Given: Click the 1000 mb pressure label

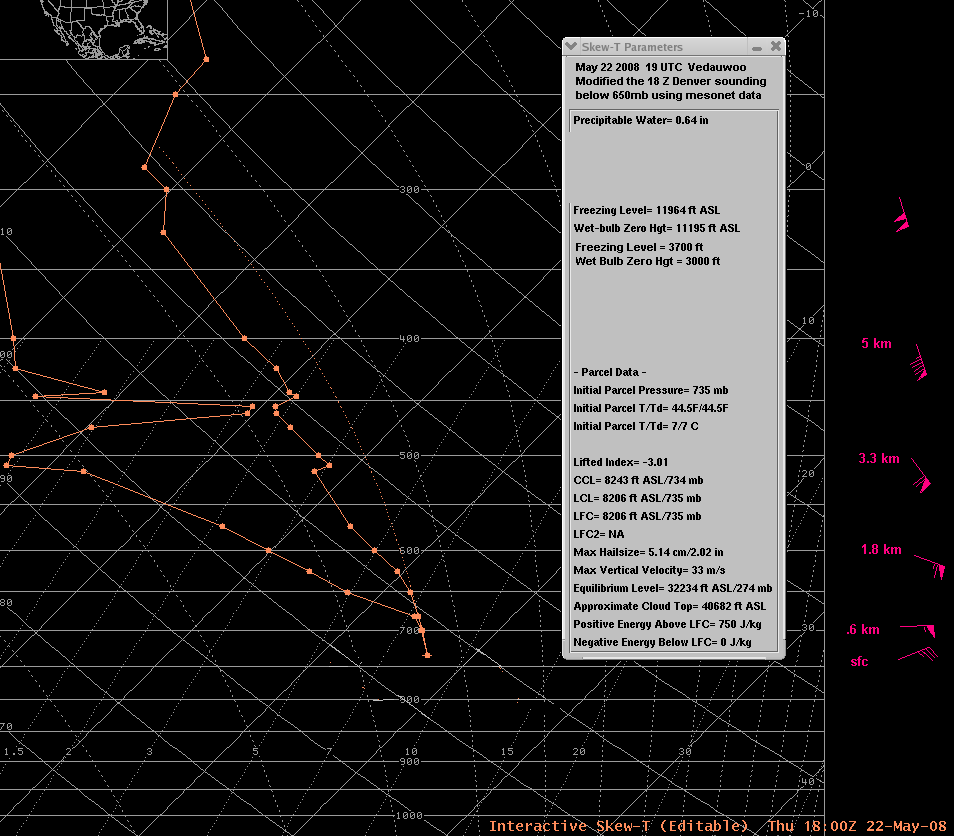Looking at the screenshot, I should [409, 816].
